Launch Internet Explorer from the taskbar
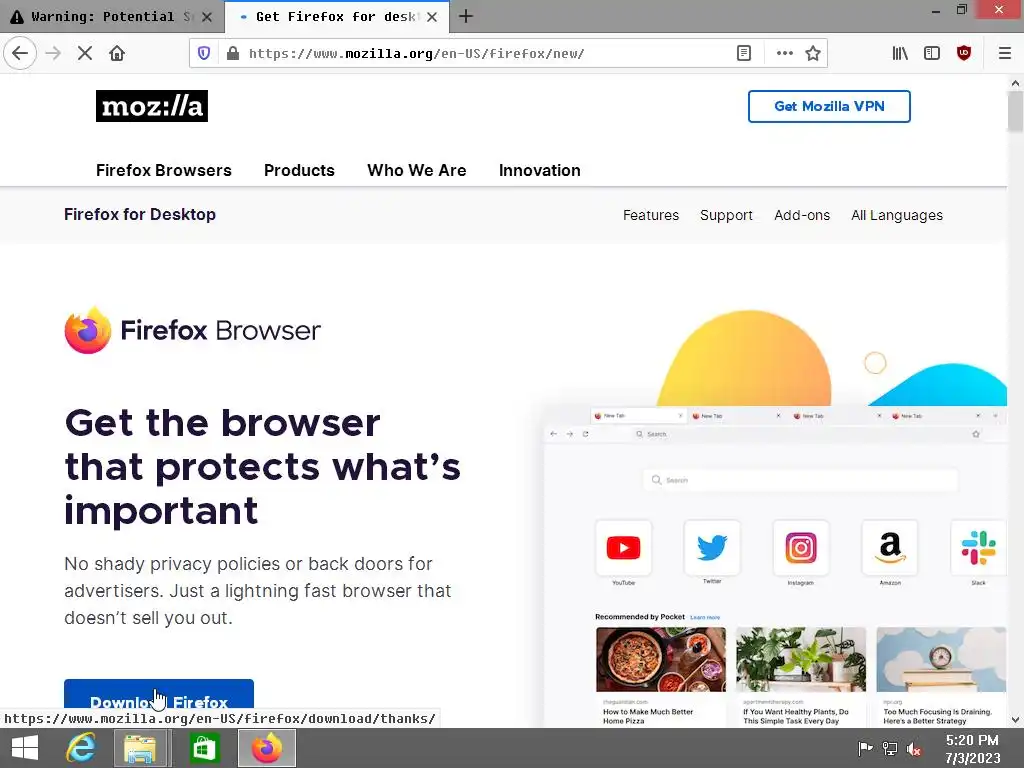The width and height of the screenshot is (1024, 768). (x=81, y=748)
